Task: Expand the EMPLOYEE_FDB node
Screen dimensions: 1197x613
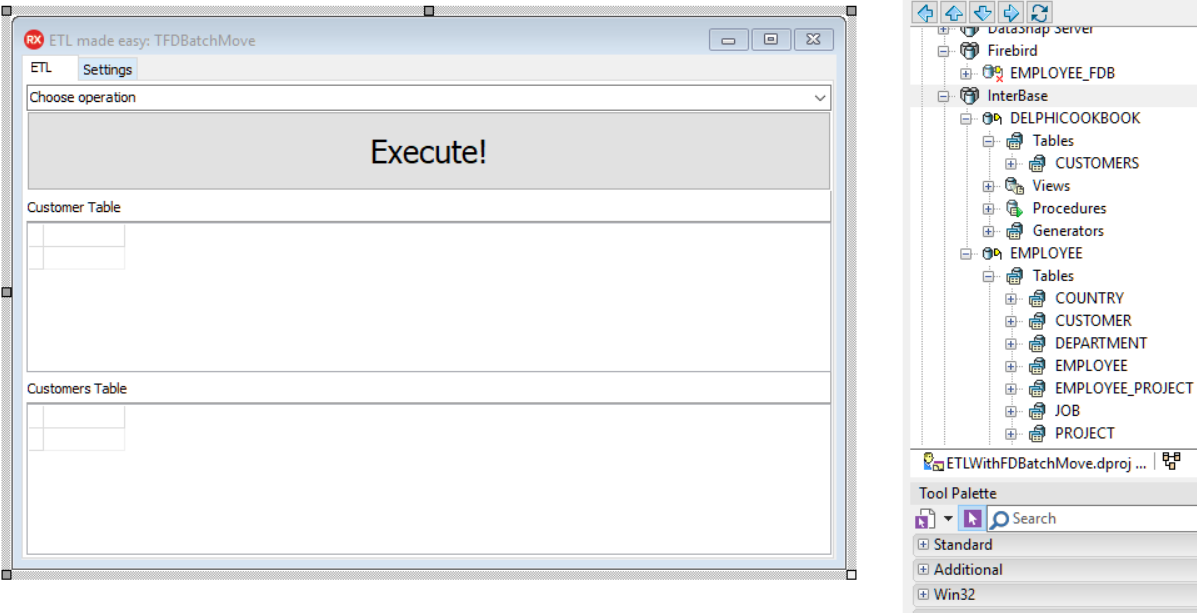Action: [x=966, y=73]
